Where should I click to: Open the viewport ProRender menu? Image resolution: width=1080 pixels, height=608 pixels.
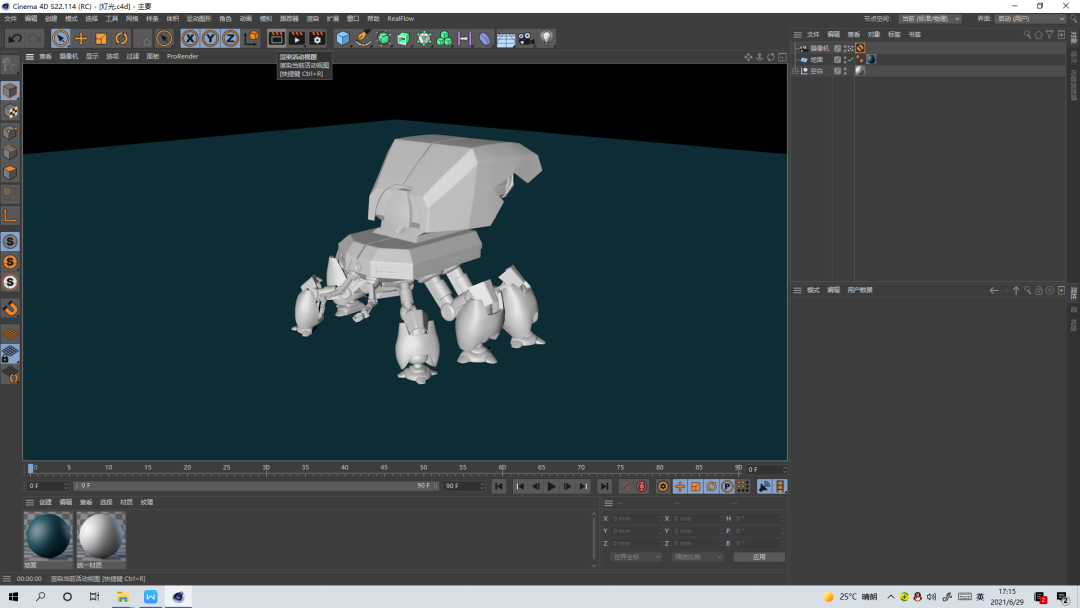[x=183, y=56]
